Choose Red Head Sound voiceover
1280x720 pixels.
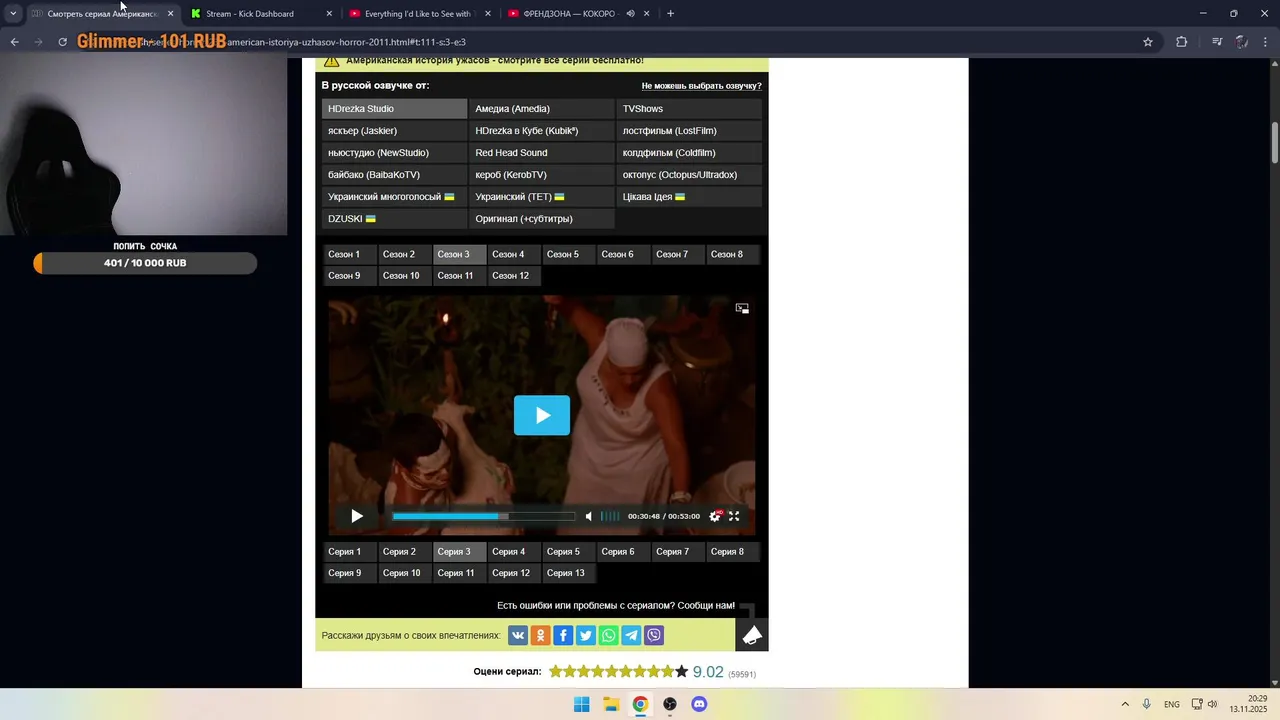[x=541, y=152]
